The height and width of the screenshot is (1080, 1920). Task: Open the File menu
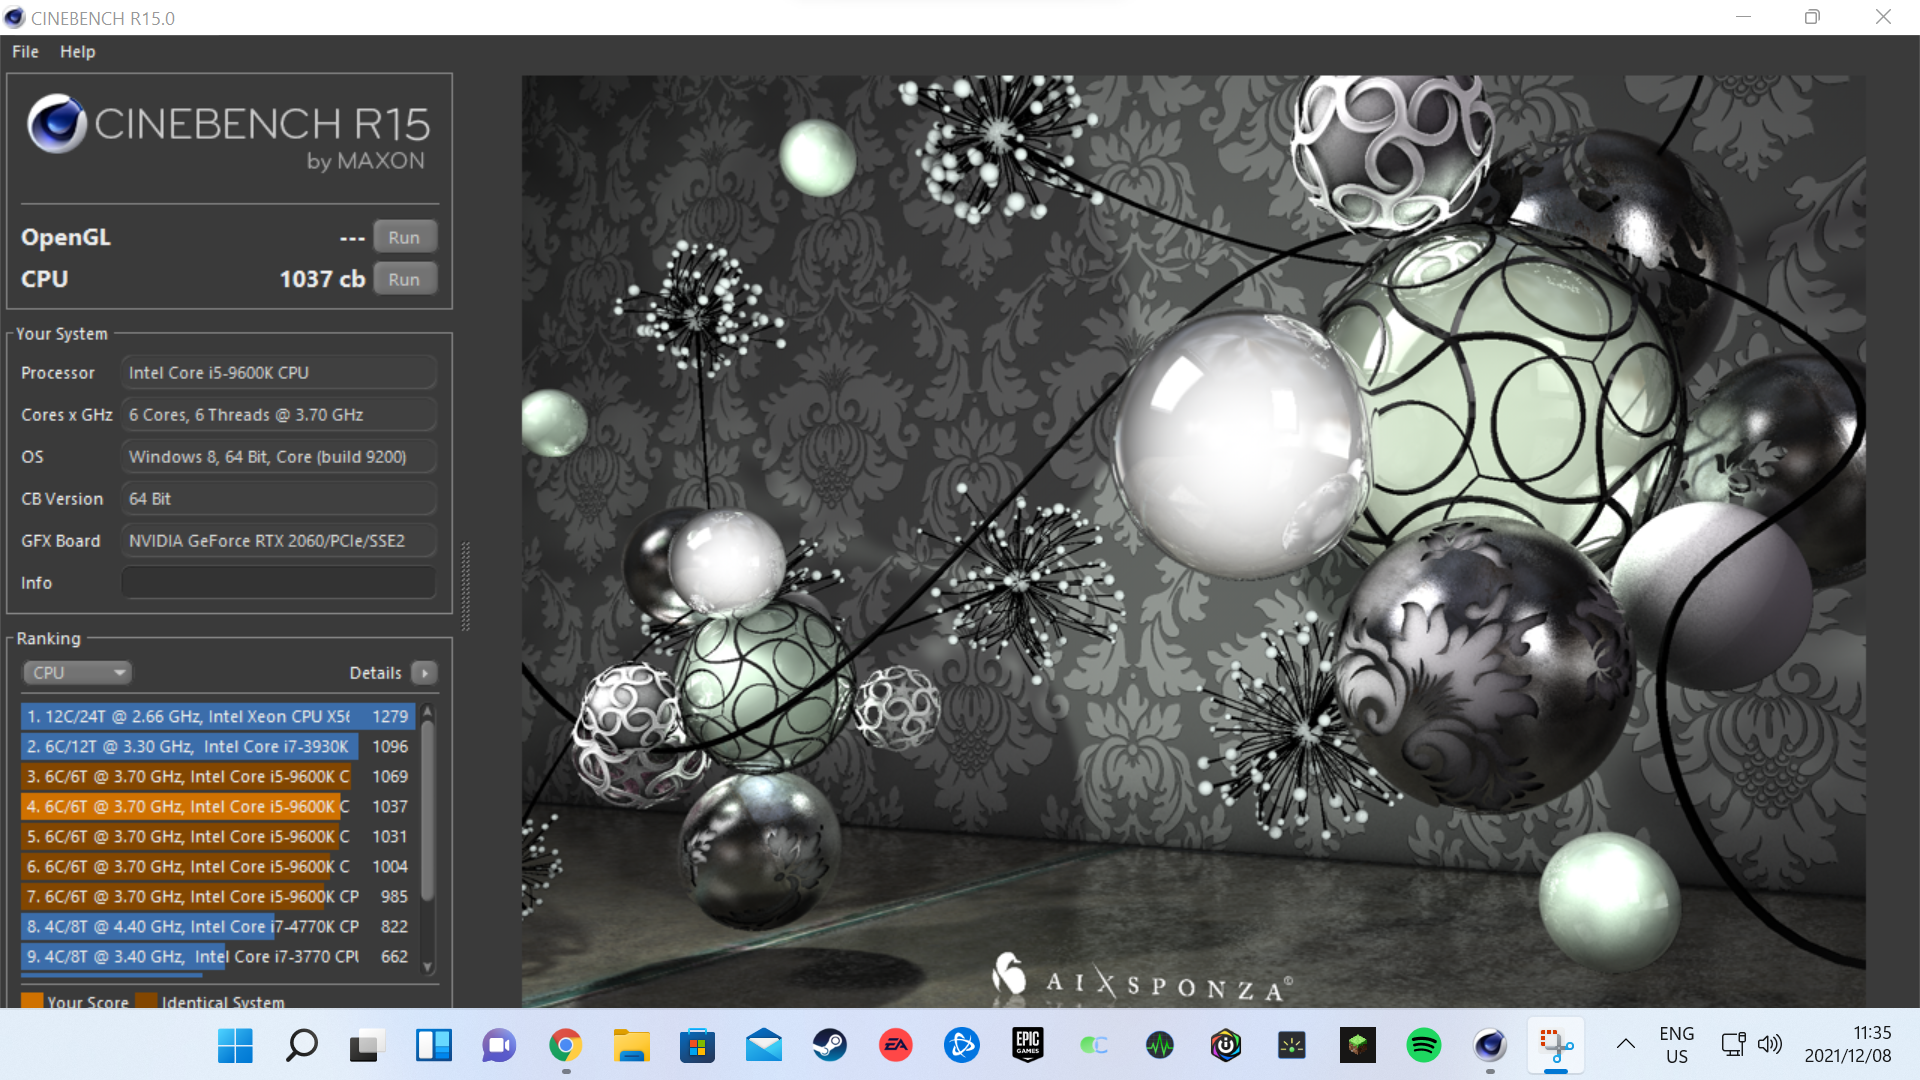[x=25, y=52]
